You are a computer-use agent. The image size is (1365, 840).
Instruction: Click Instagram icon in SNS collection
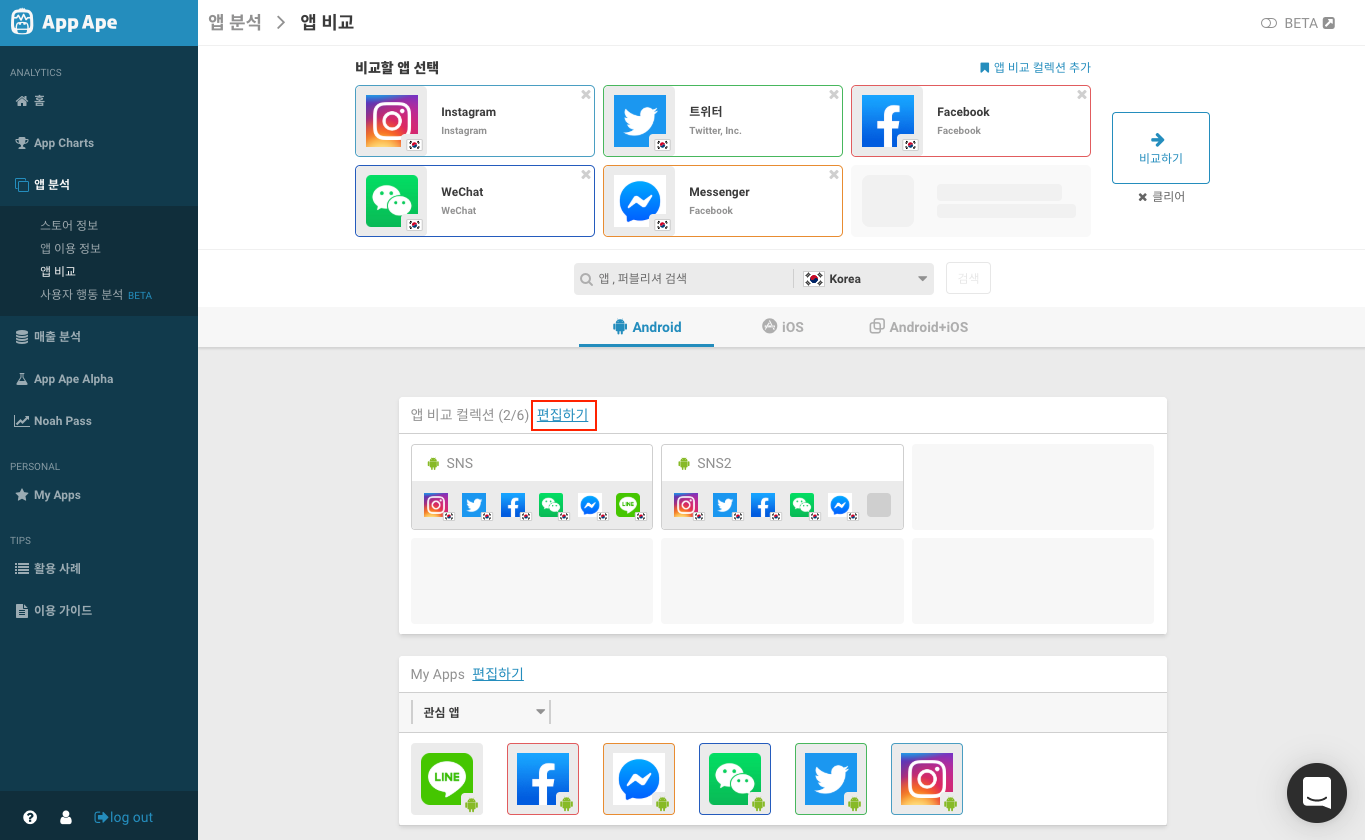point(436,505)
